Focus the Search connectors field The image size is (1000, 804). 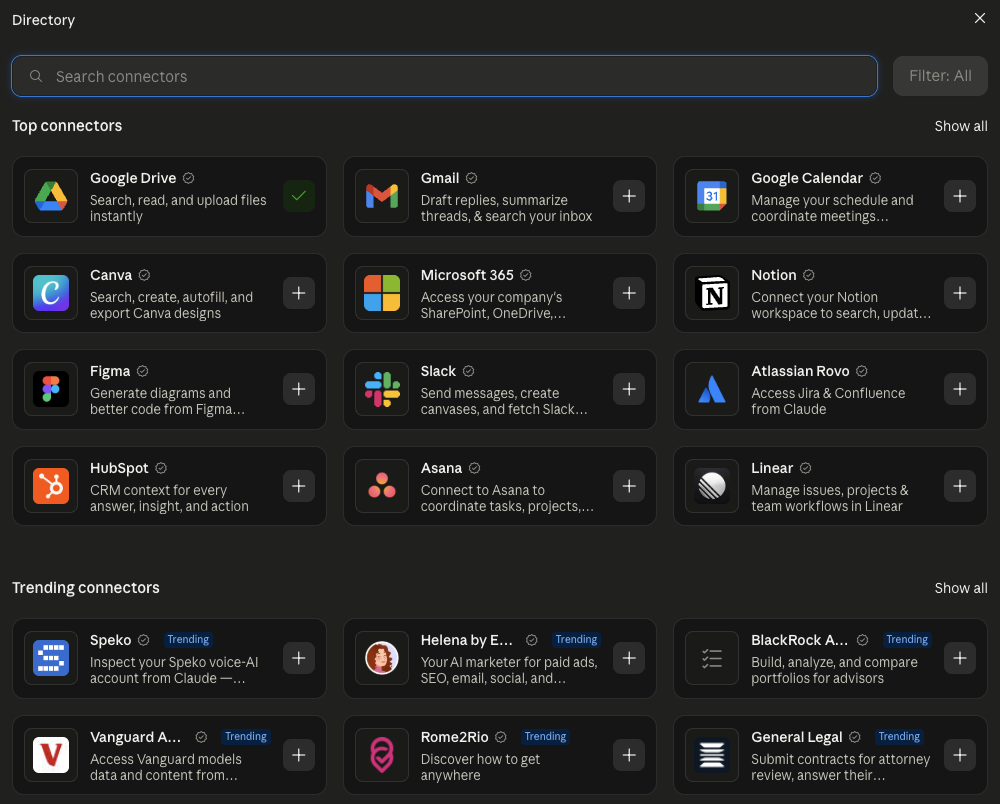(x=445, y=76)
